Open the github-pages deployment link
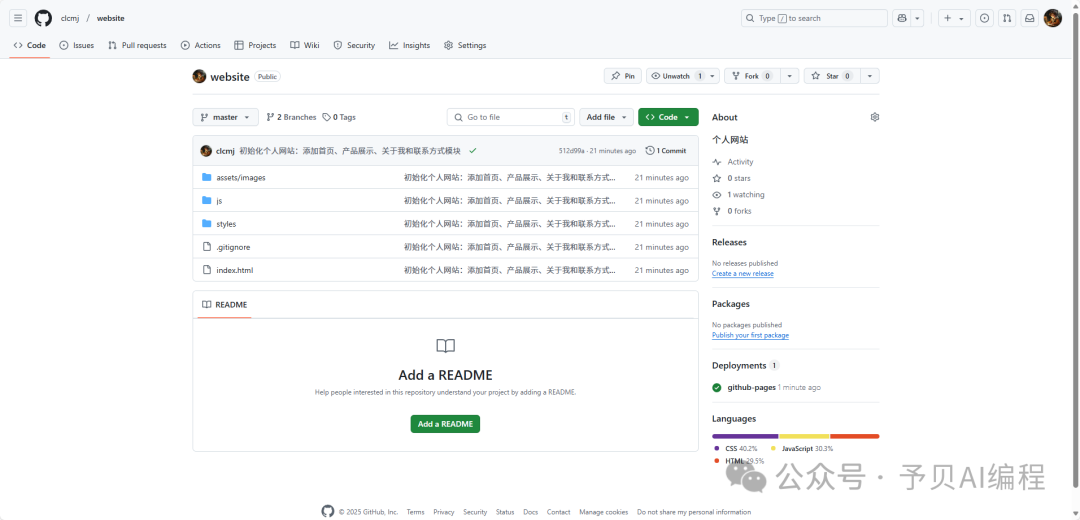This screenshot has height=520, width=1080. tap(751, 387)
